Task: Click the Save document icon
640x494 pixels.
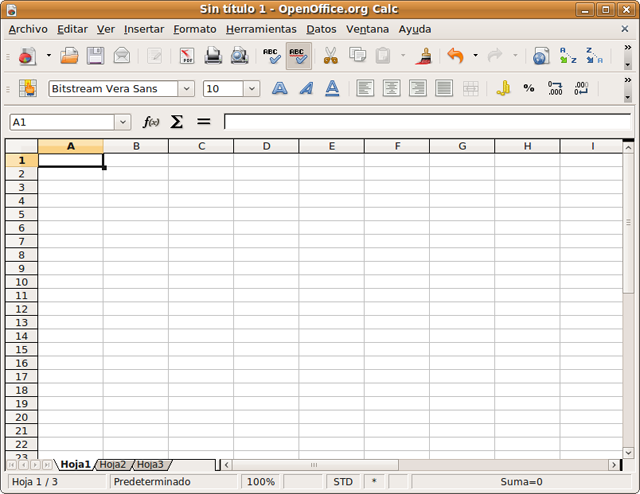Action: [95, 56]
